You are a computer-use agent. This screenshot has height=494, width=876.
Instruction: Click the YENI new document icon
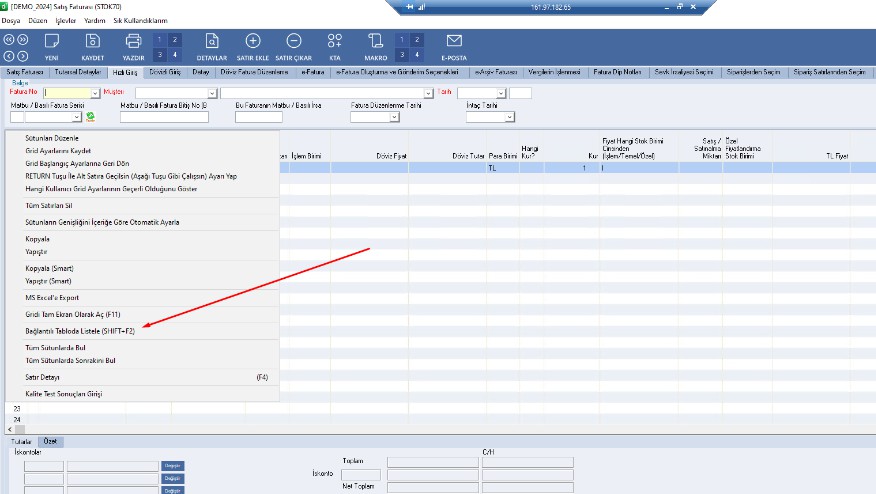(52, 42)
